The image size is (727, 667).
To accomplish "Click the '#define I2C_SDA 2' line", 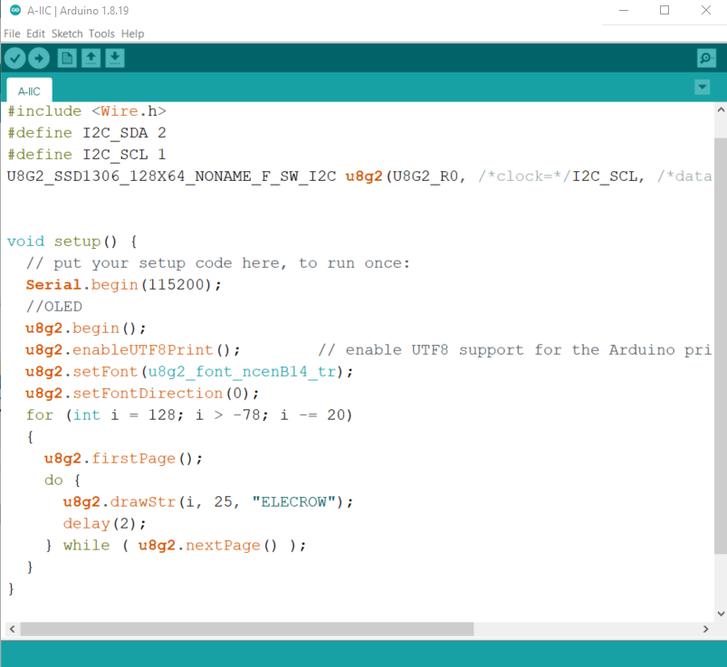I will (x=87, y=133).
